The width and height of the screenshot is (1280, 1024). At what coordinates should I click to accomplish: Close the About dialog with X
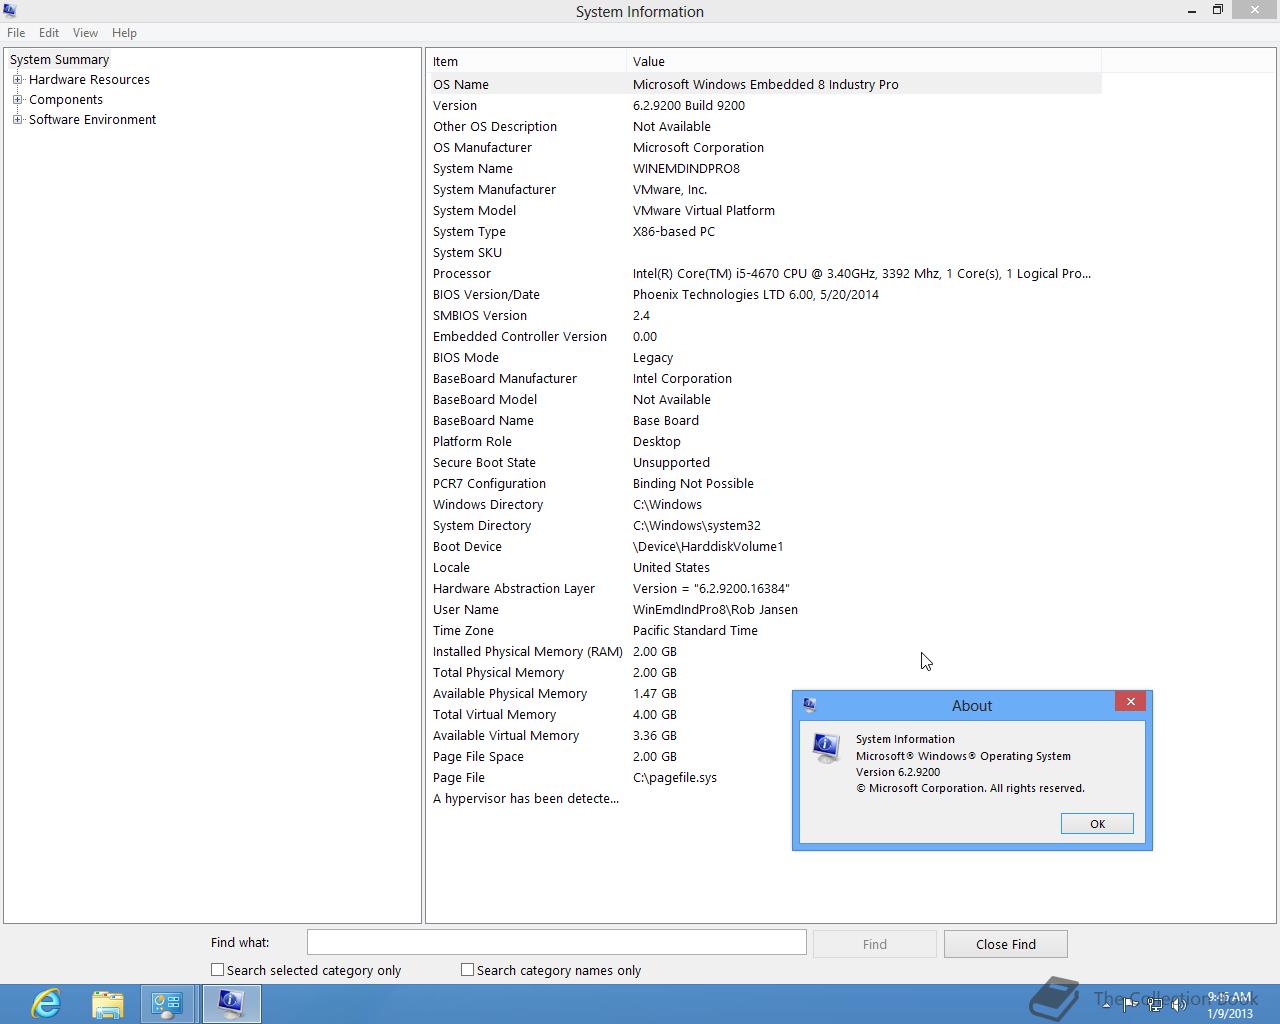pos(1131,701)
